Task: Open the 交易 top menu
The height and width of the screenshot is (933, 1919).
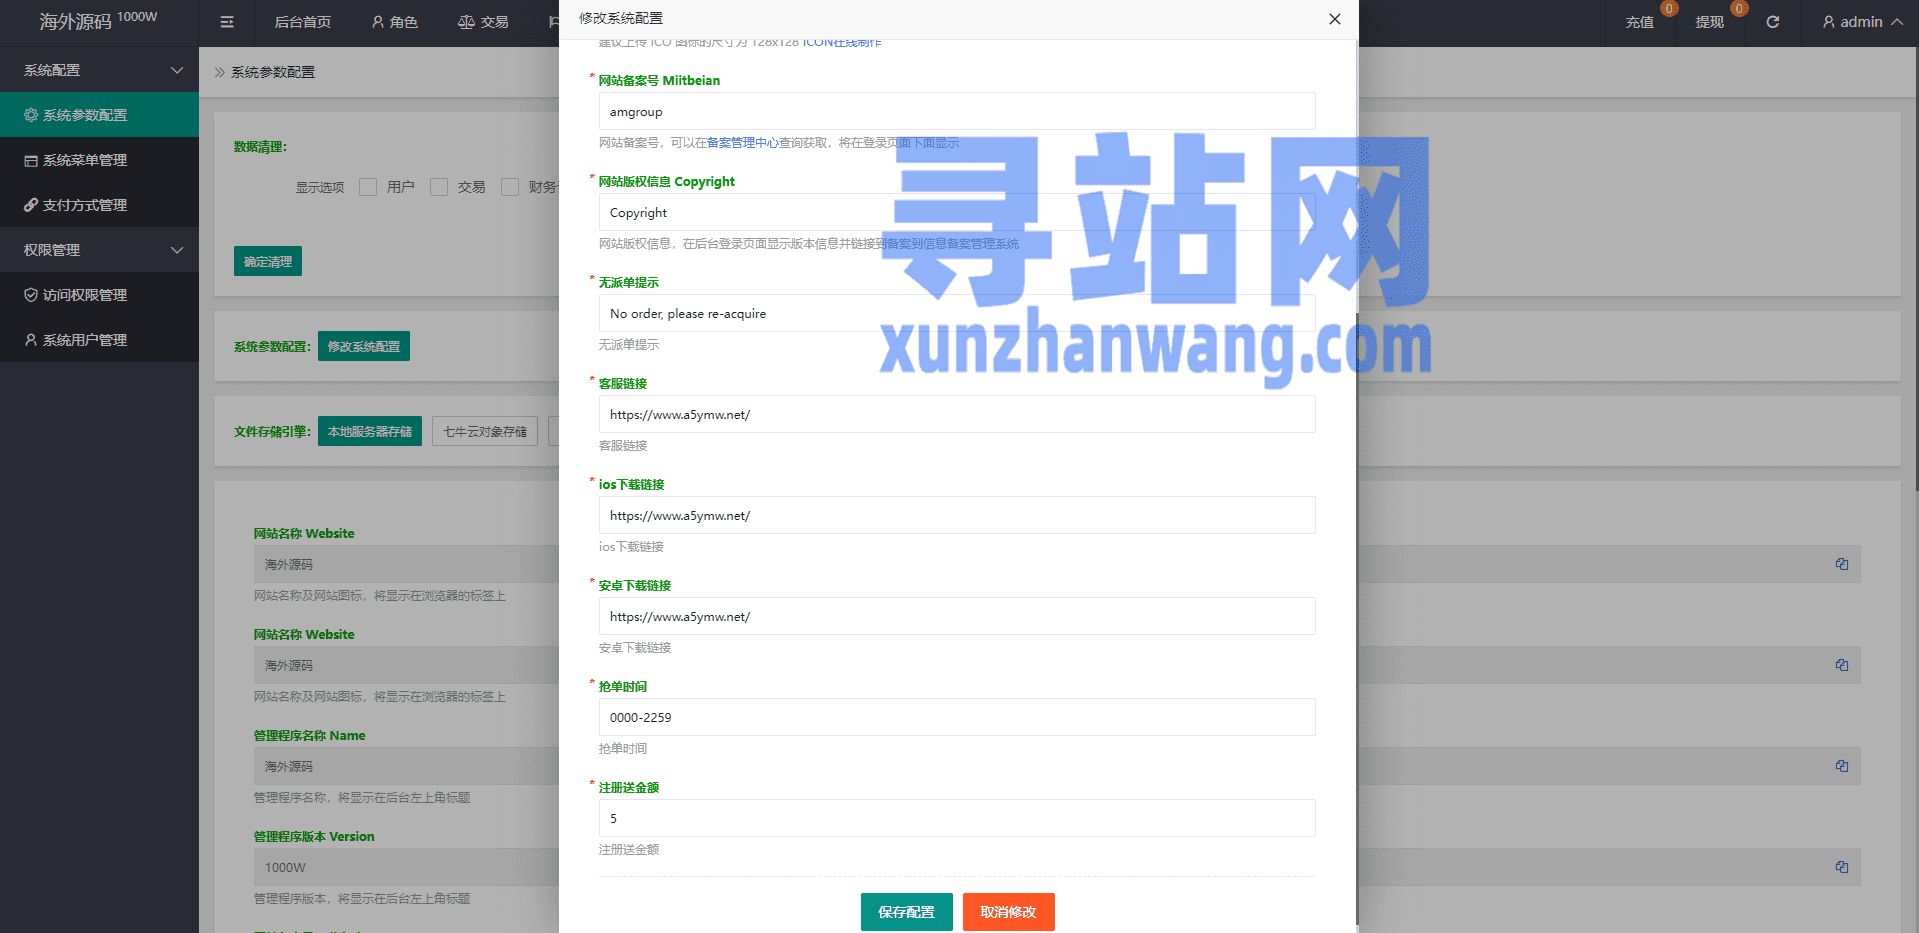Action: [x=483, y=22]
